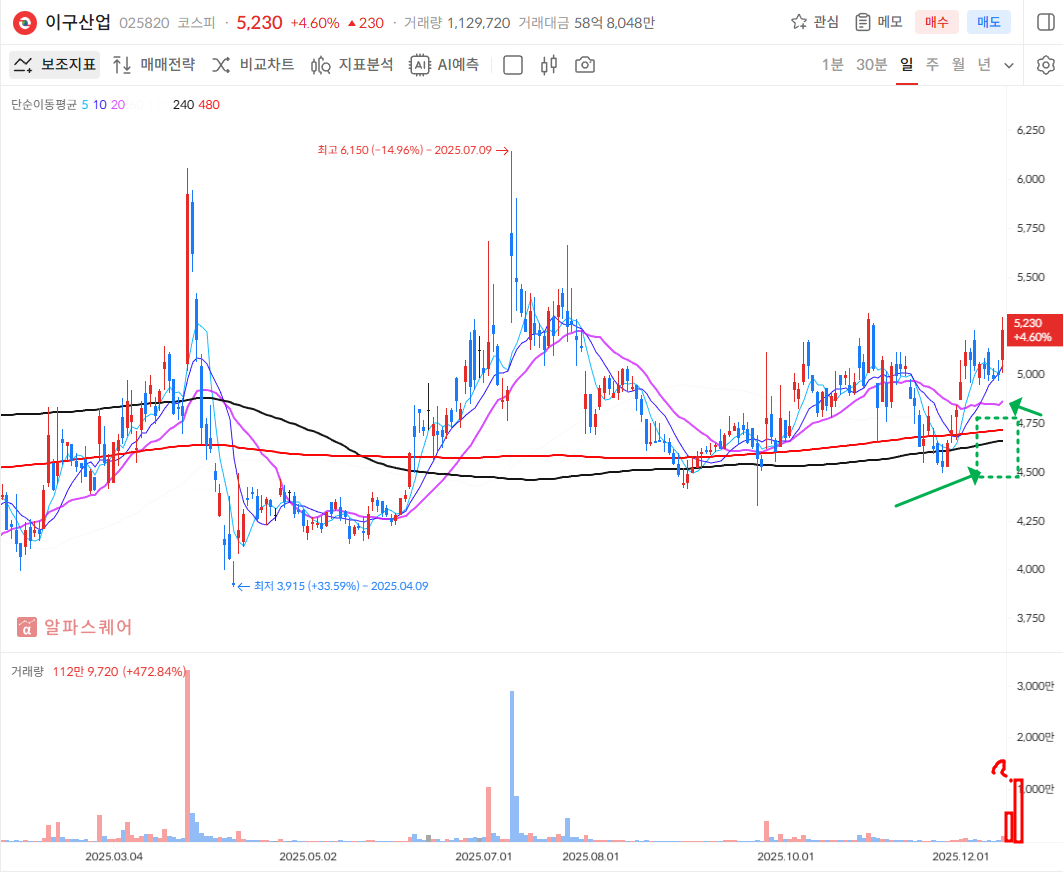Image resolution: width=1063 pixels, height=872 pixels.
Task: Click the square layout icon in toolbar
Action: (512, 65)
